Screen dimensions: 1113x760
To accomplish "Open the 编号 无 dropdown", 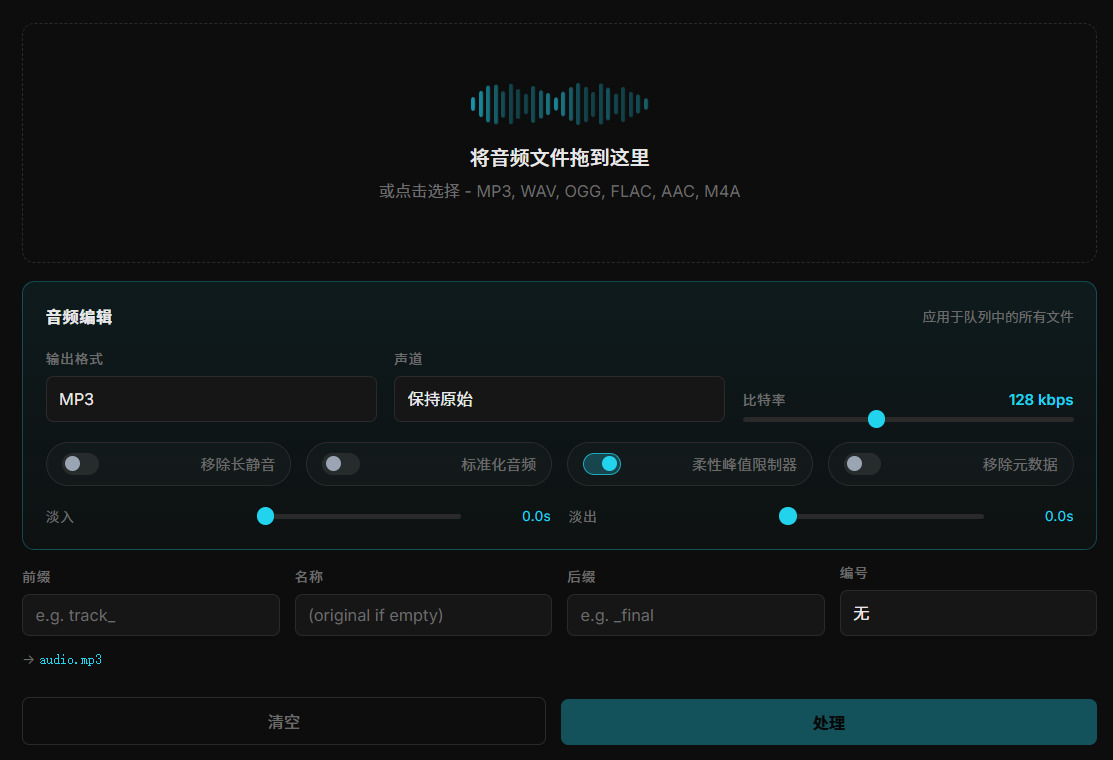I will pyautogui.click(x=968, y=613).
